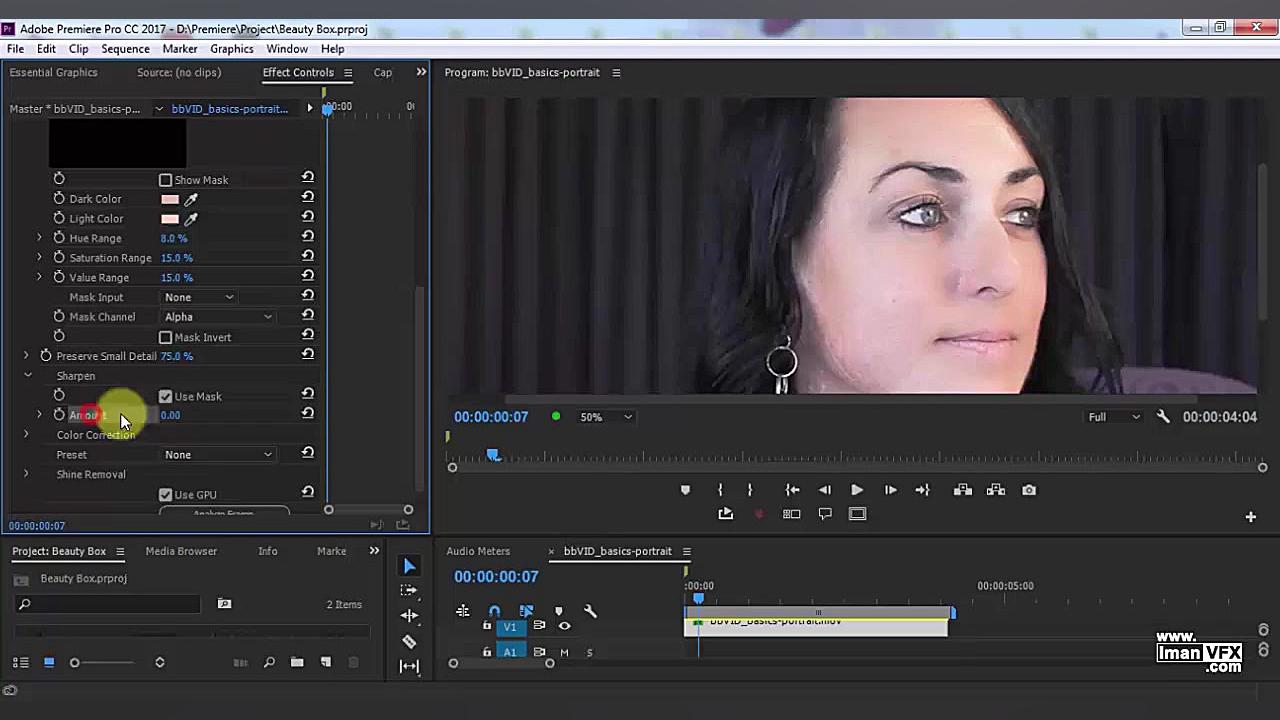Viewport: 1280px width, 720px height.
Task: Click the Dark Color eyedropper icon
Action: [191, 199]
